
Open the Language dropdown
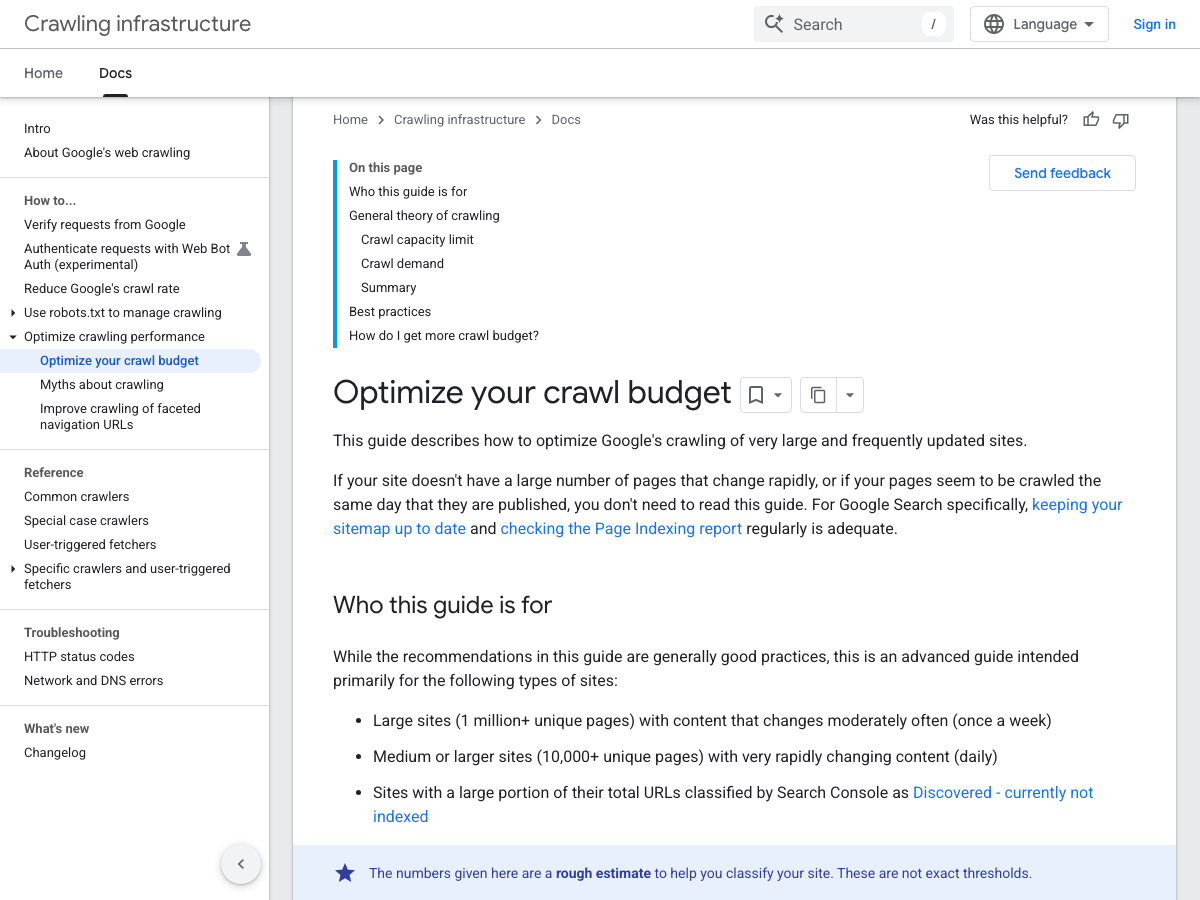(x=1039, y=24)
